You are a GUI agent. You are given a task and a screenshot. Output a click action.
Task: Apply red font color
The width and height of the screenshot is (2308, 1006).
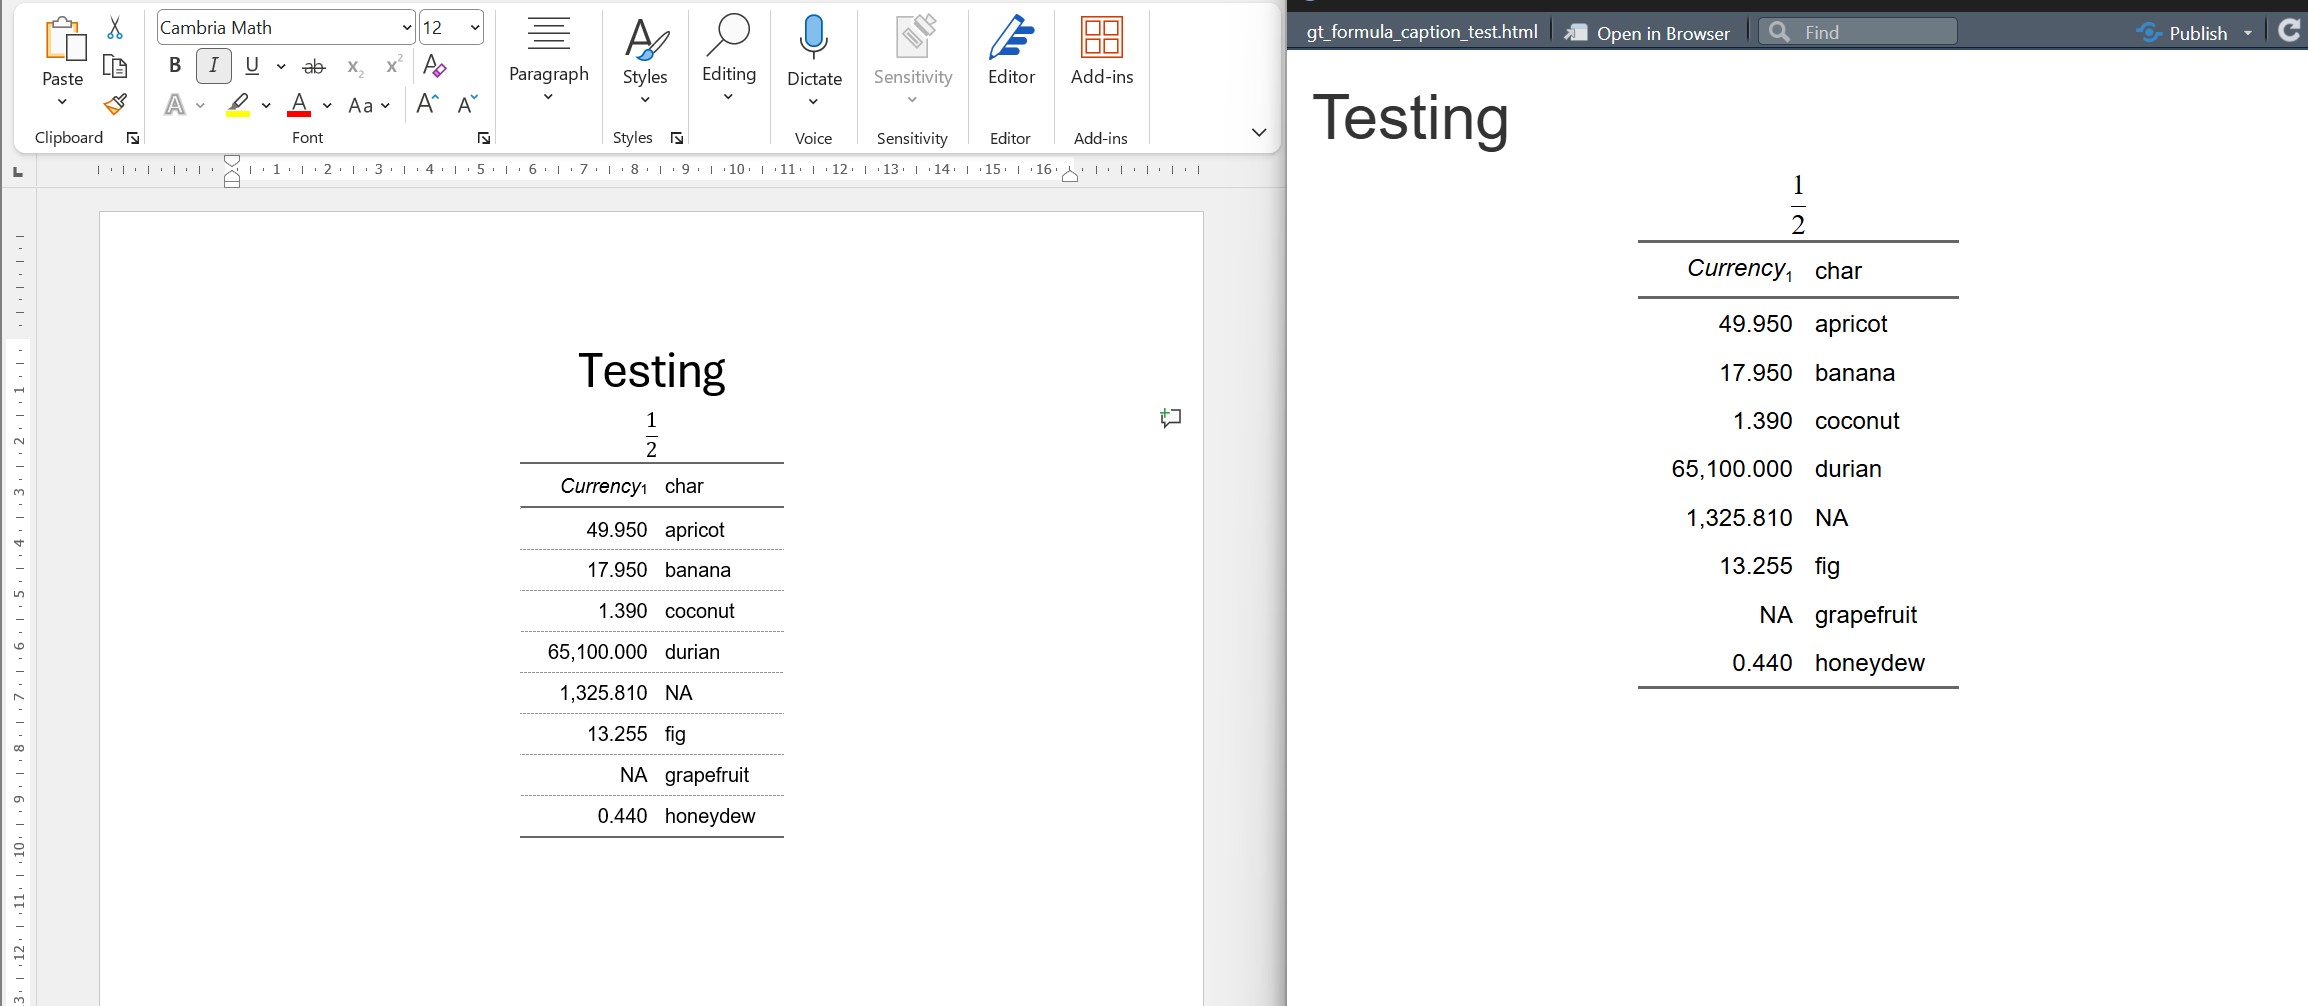(x=299, y=104)
